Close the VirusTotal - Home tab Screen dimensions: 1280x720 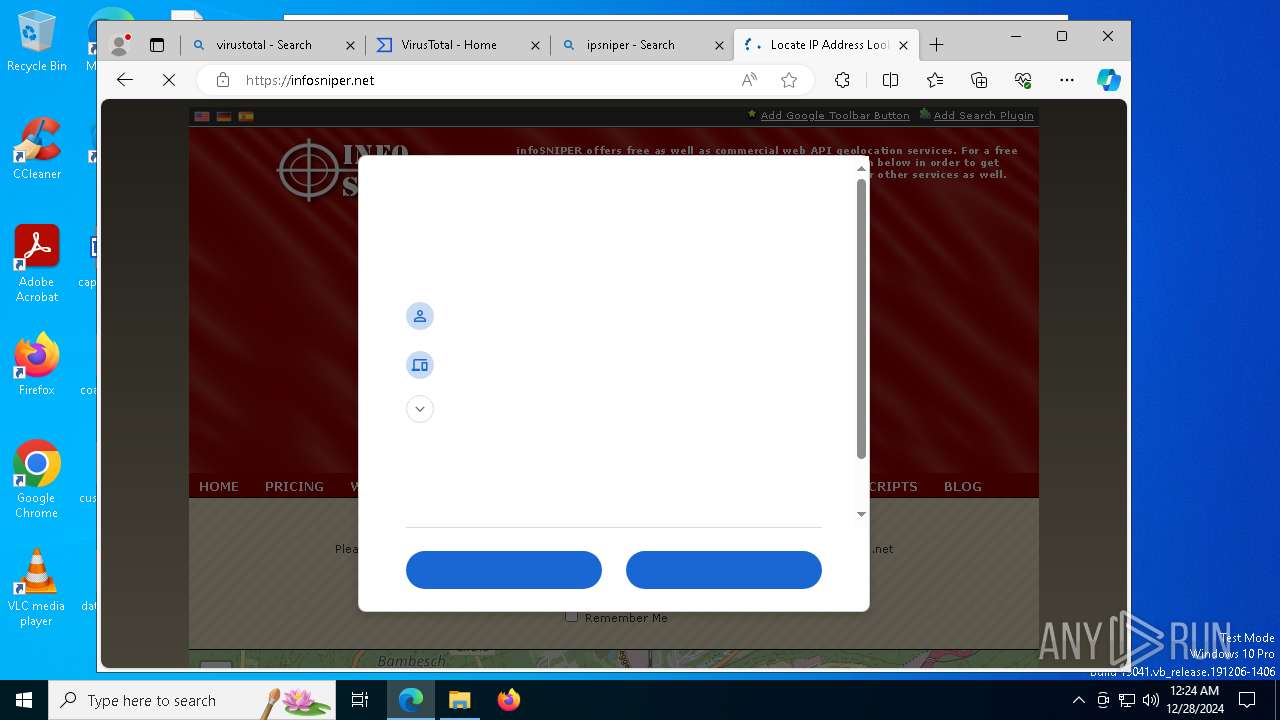pyautogui.click(x=535, y=45)
